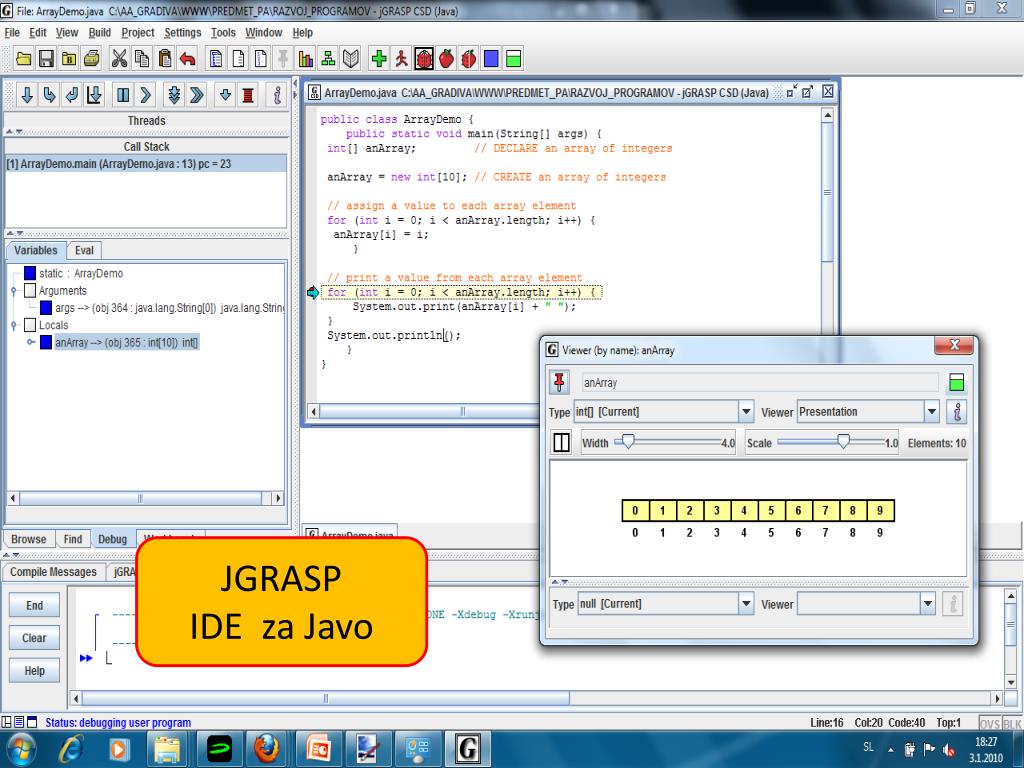This screenshot has width=1024, height=768.
Task: Select the ArrayDemo.main call stack entry
Action: point(146,164)
